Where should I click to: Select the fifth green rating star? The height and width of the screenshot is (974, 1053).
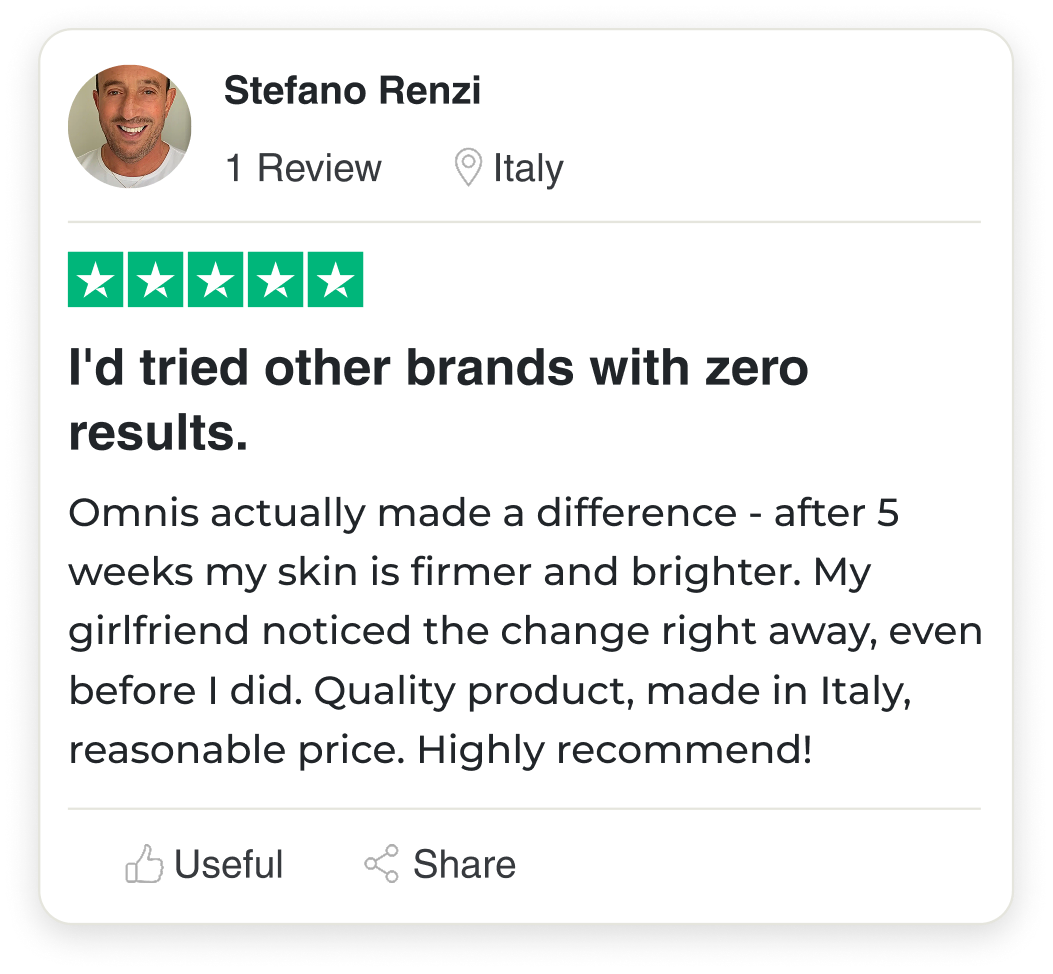[334, 280]
